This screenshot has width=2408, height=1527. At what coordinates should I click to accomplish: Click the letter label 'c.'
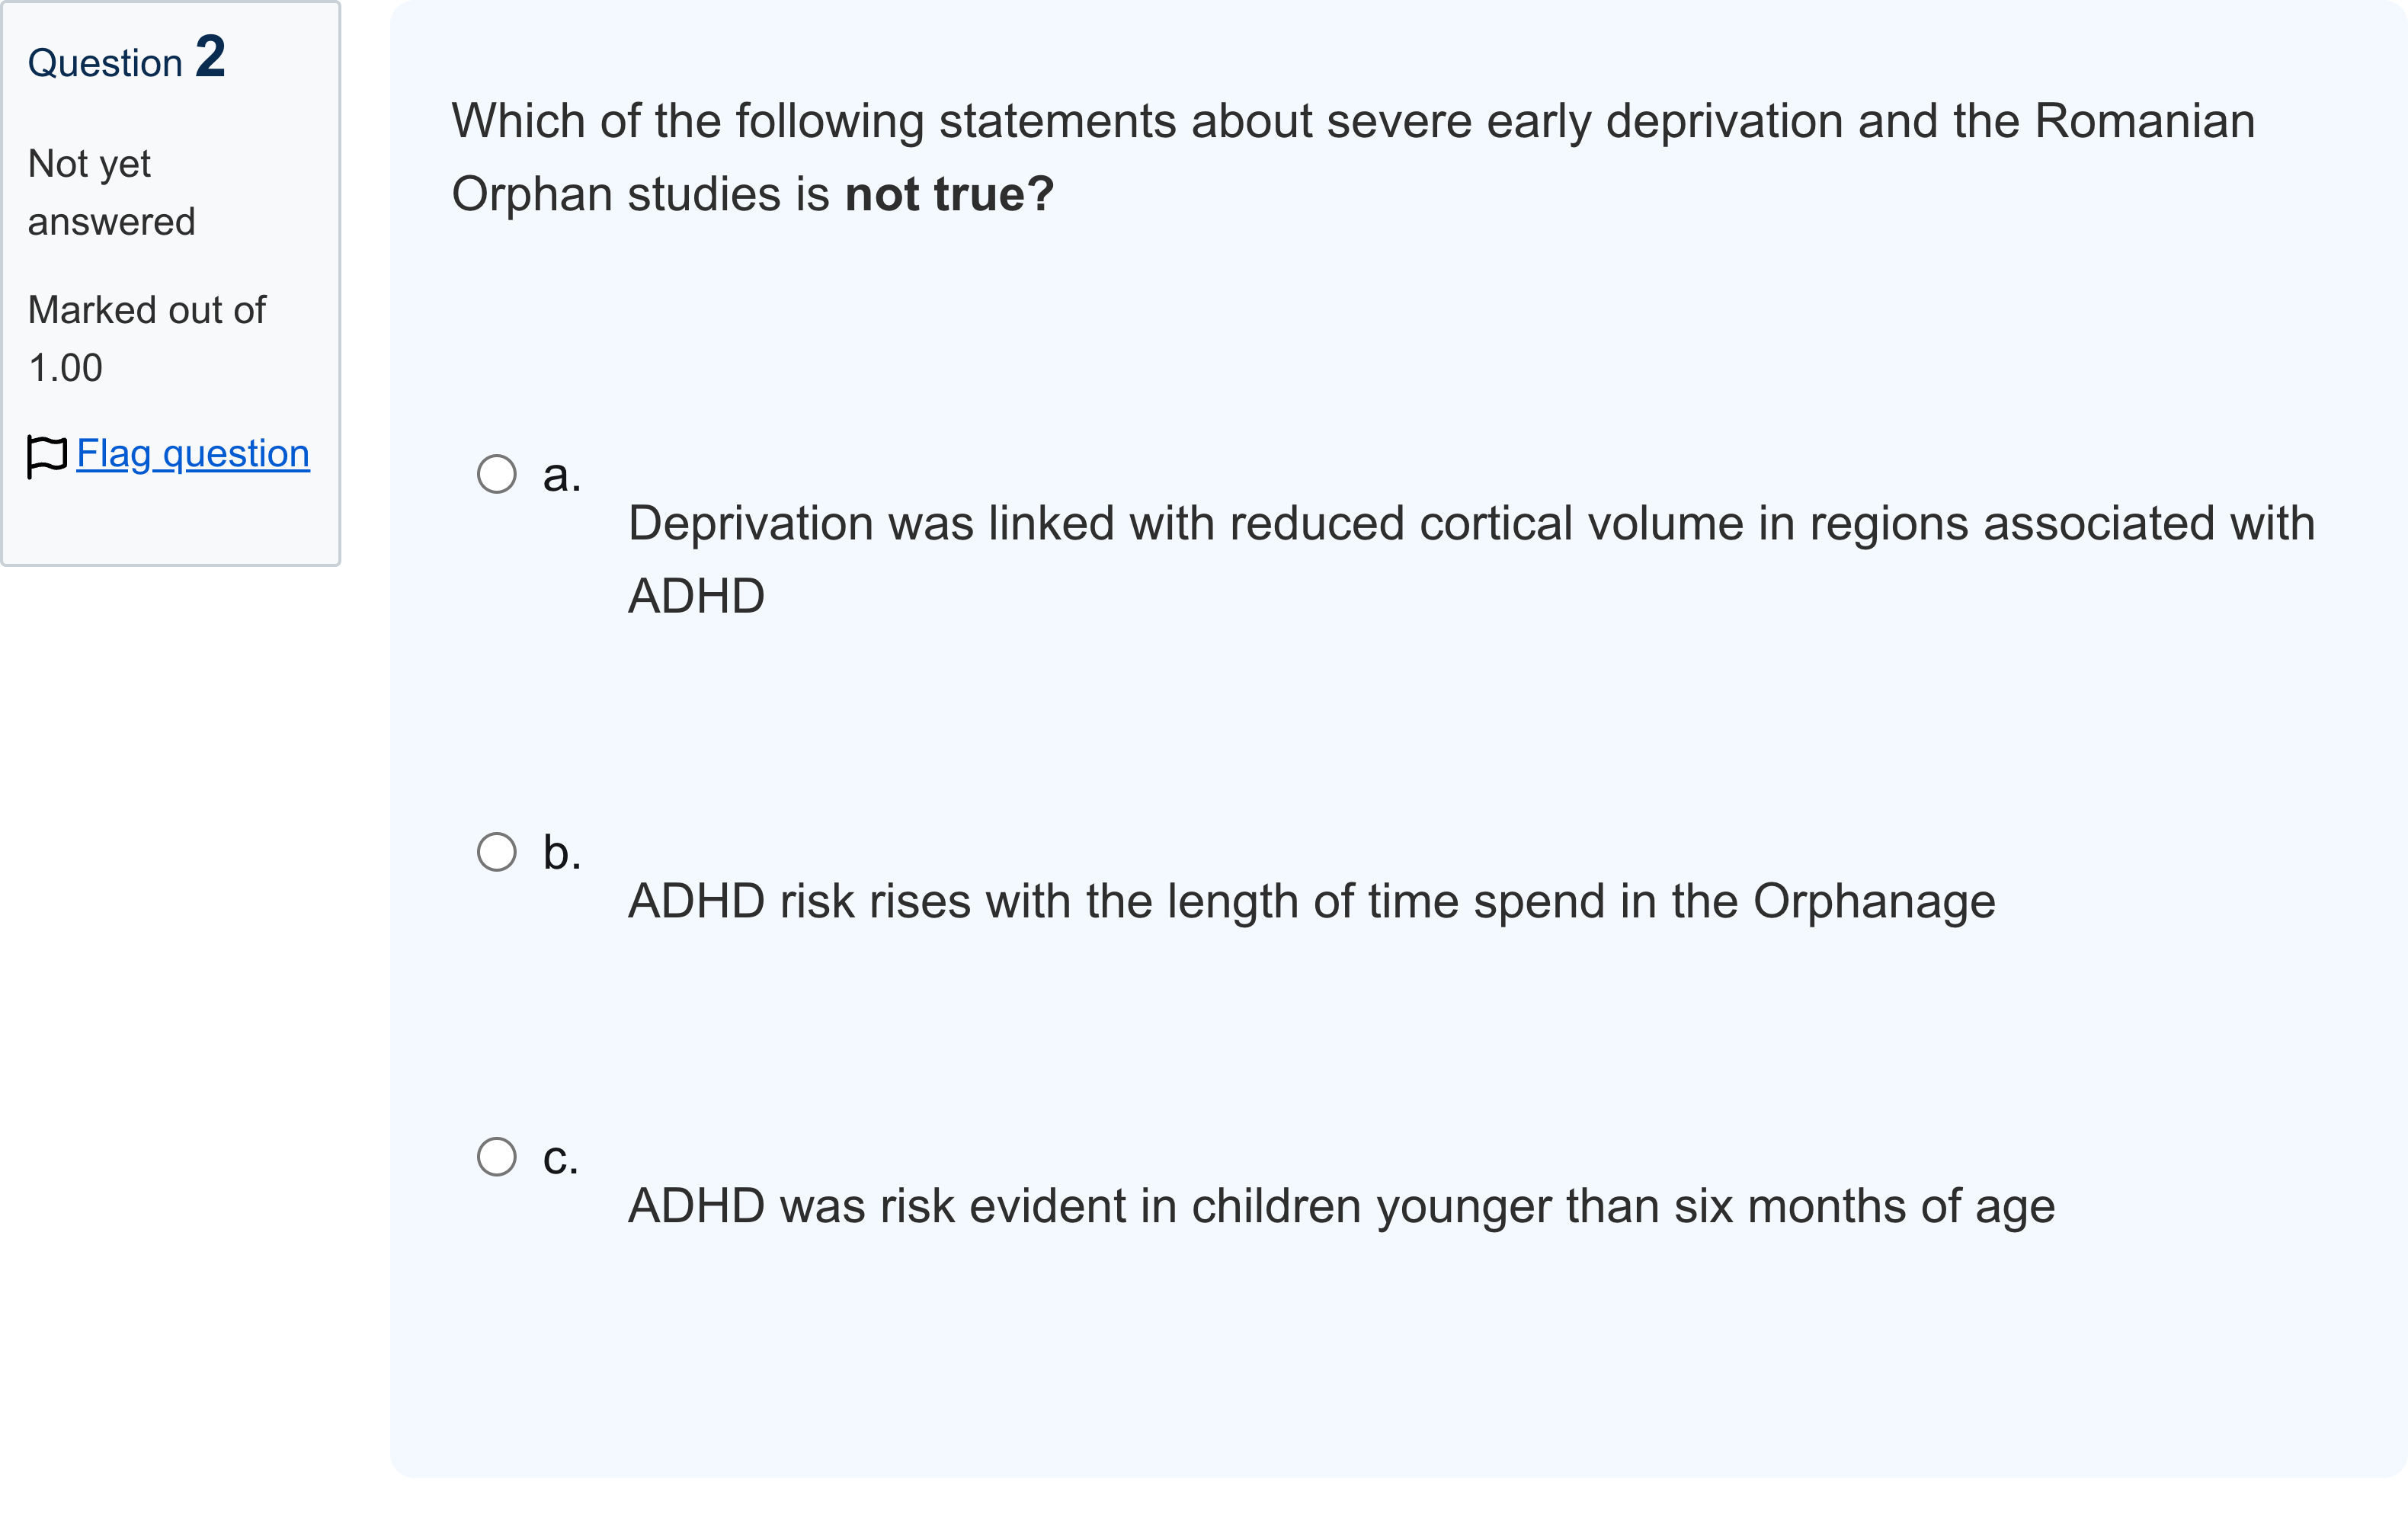[x=560, y=1158]
